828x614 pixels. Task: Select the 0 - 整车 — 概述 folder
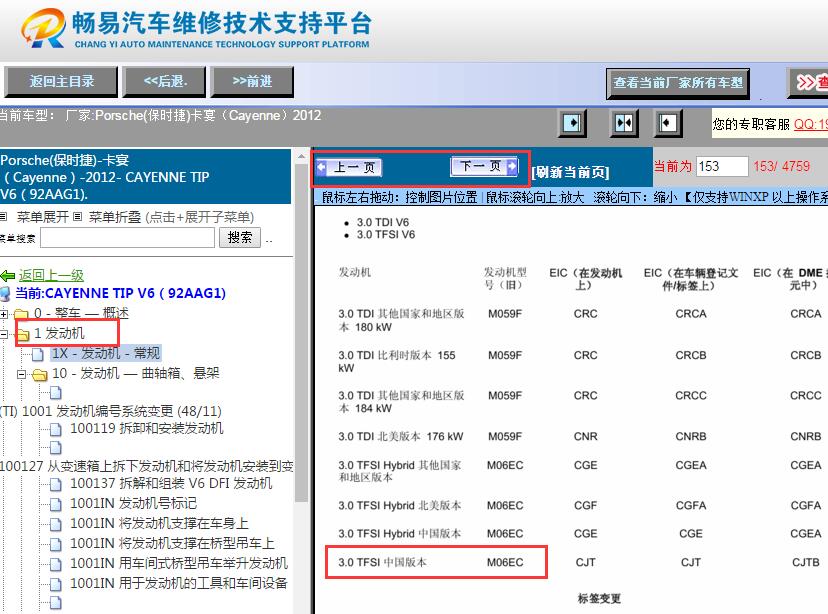[x=81, y=313]
